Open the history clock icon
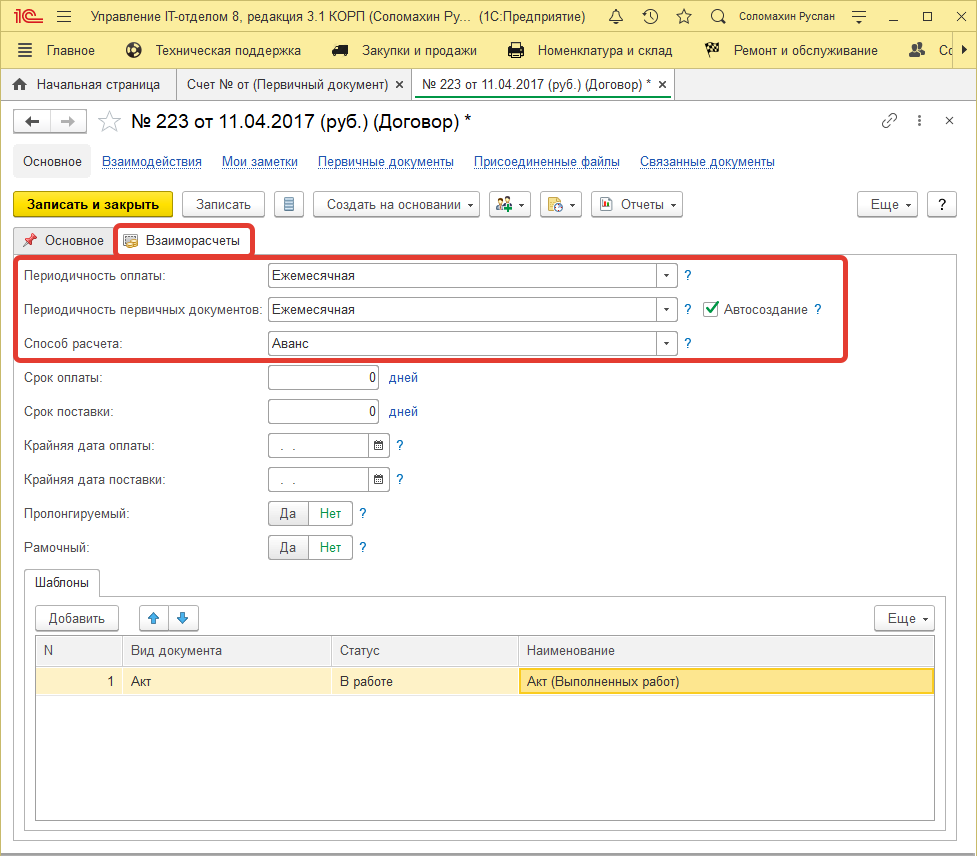This screenshot has width=977, height=856. coord(650,17)
